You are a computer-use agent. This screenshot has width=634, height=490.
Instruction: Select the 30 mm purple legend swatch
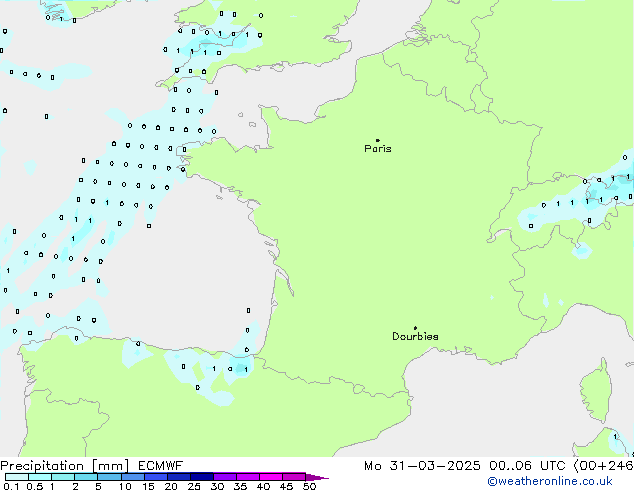pyautogui.click(x=224, y=477)
